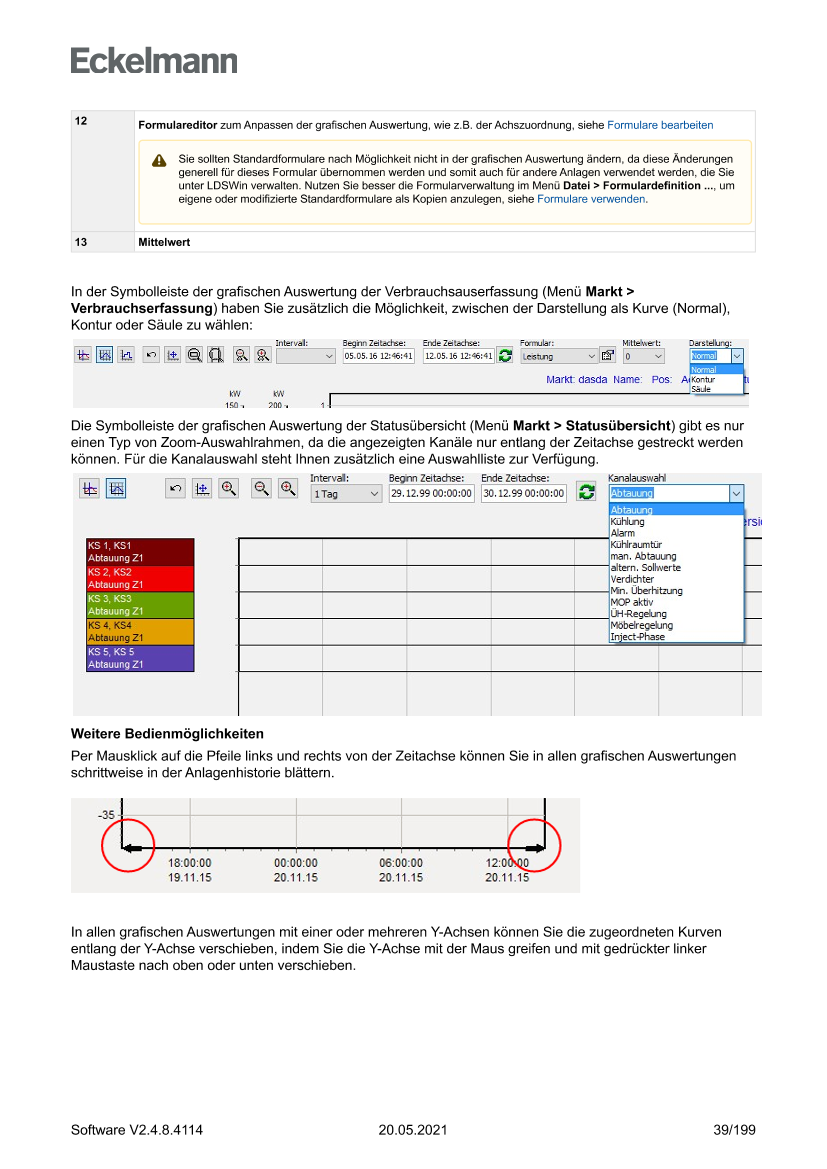The width and height of the screenshot is (827, 1169).
Task: Select Verdichter in the channel list
Action: (x=632, y=579)
